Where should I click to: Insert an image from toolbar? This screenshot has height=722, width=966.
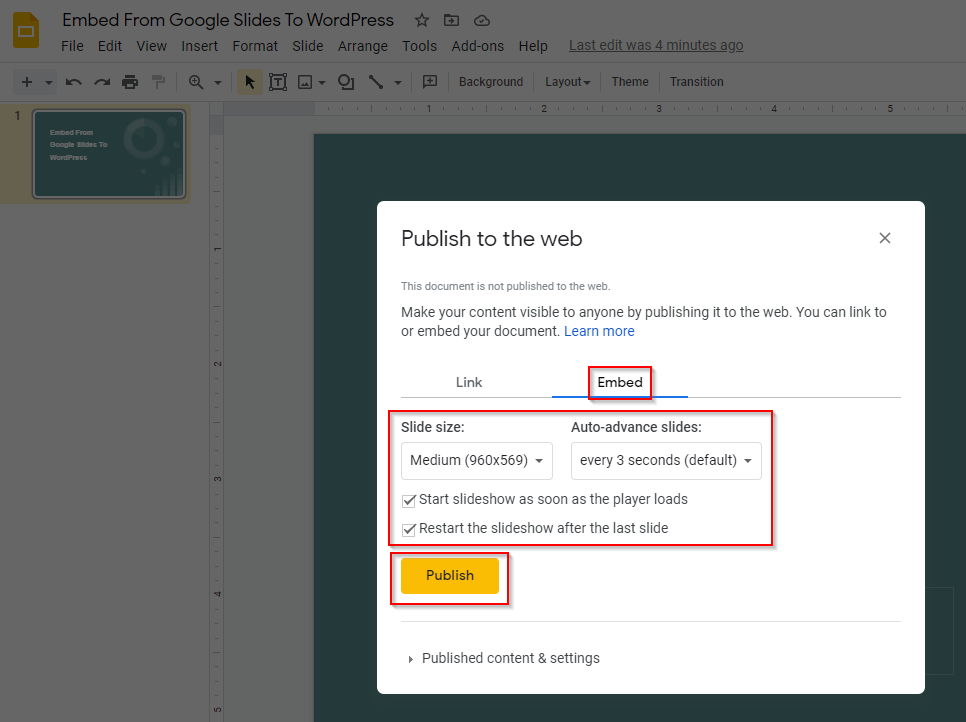(305, 82)
